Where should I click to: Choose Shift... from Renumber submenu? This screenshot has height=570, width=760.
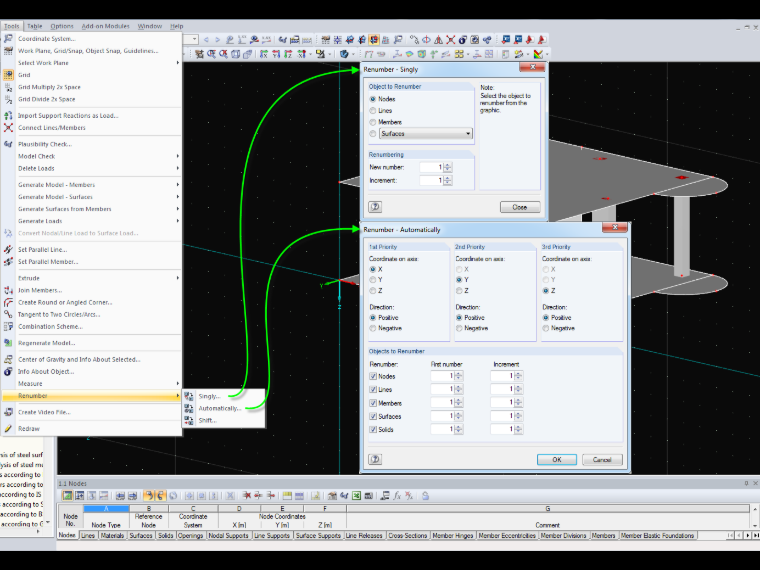207,420
